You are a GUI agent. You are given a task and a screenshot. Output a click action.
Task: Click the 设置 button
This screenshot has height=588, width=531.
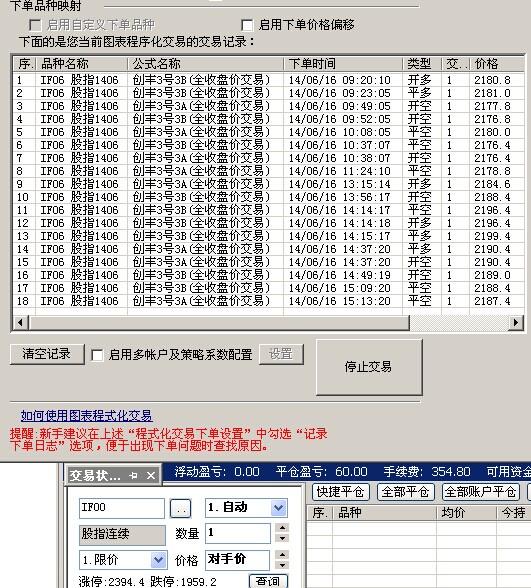281,354
